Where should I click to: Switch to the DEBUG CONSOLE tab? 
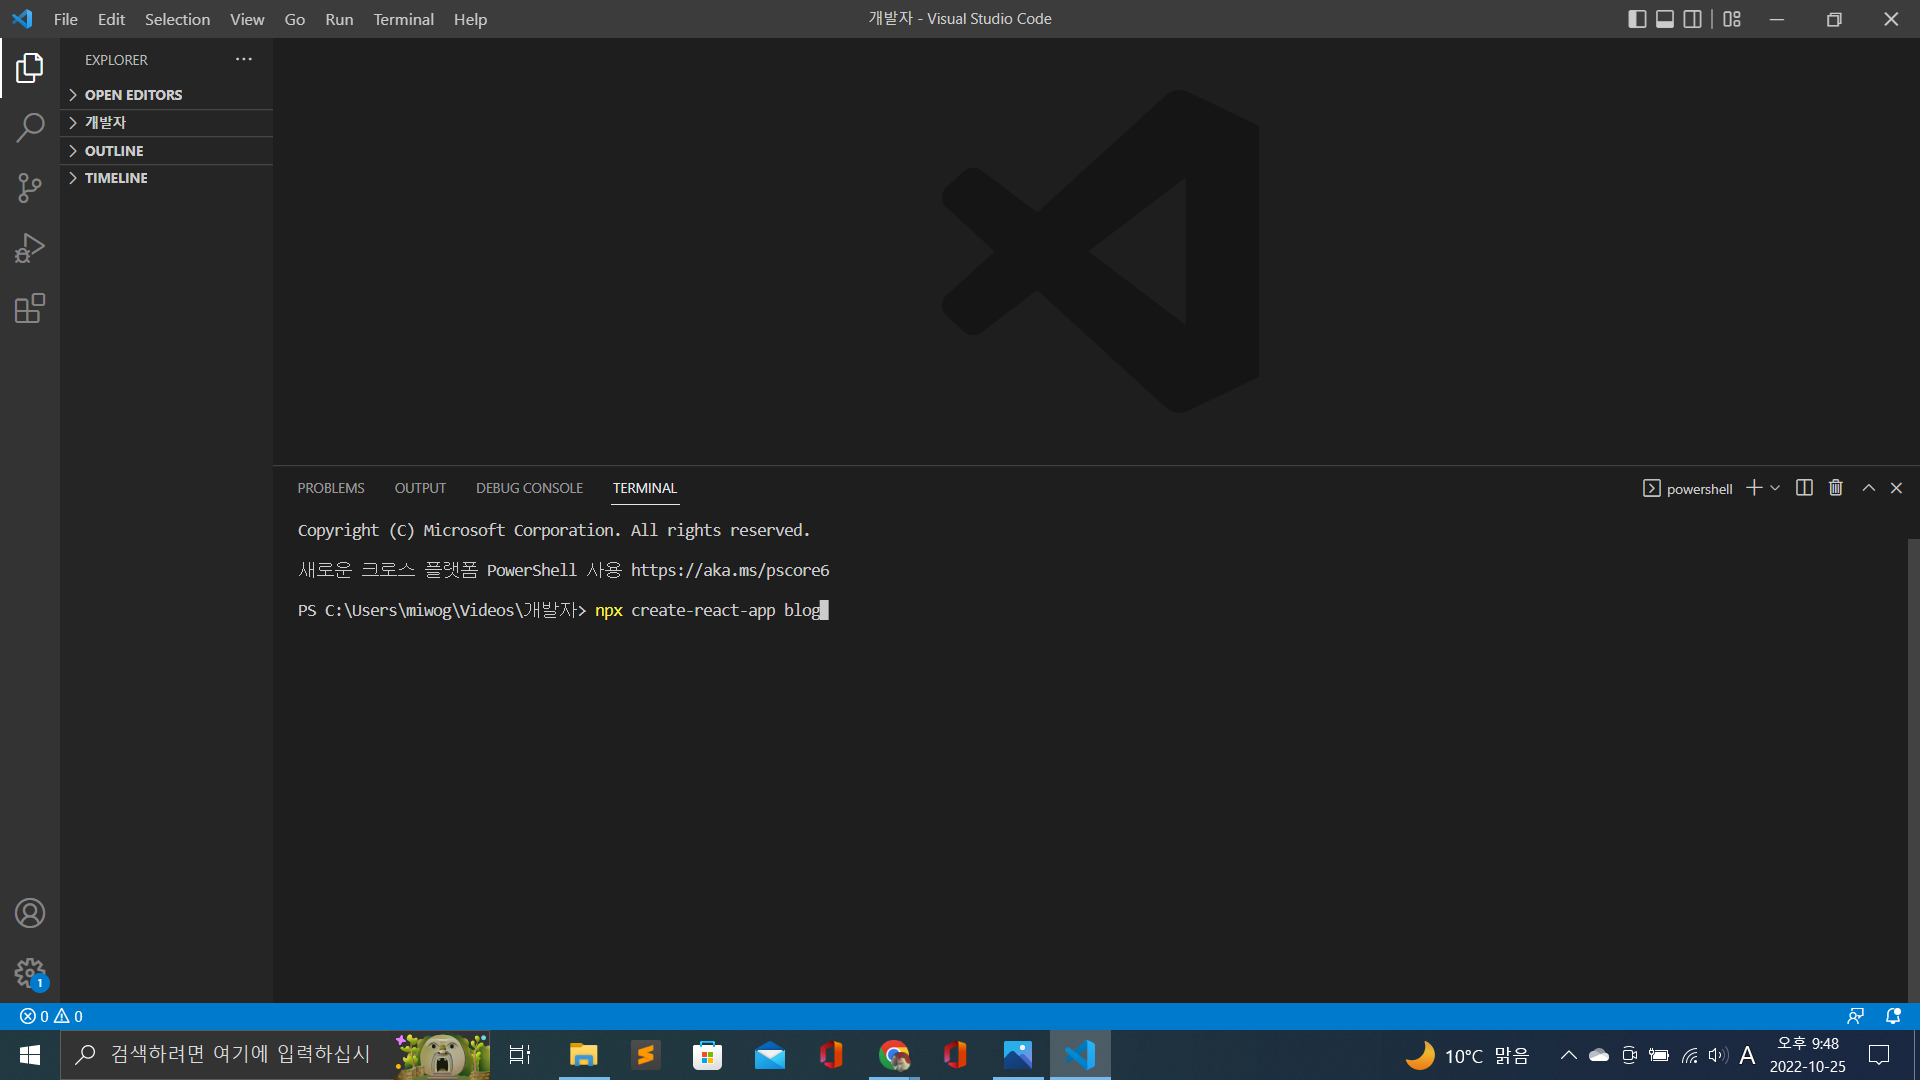pos(529,488)
